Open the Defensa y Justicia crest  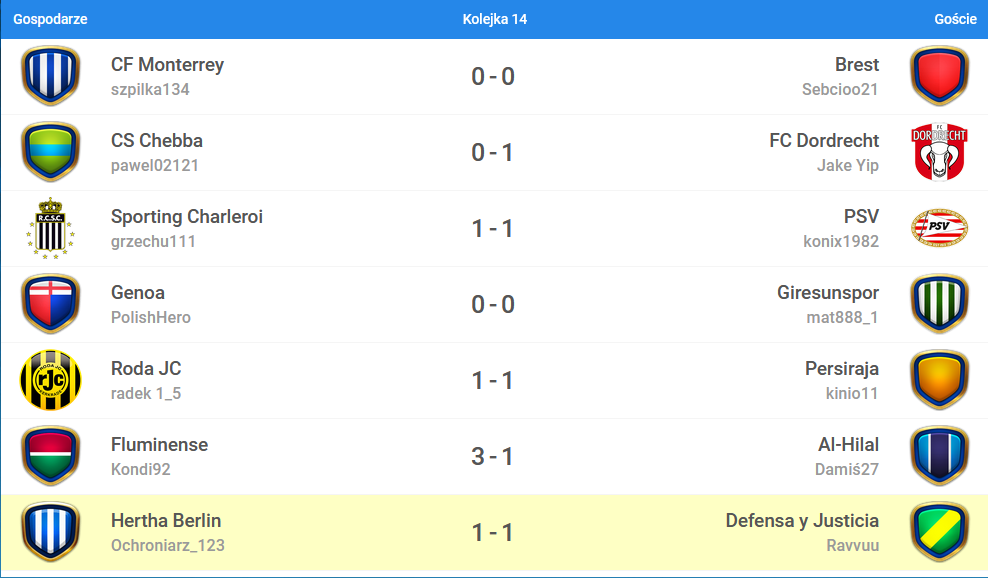[939, 532]
